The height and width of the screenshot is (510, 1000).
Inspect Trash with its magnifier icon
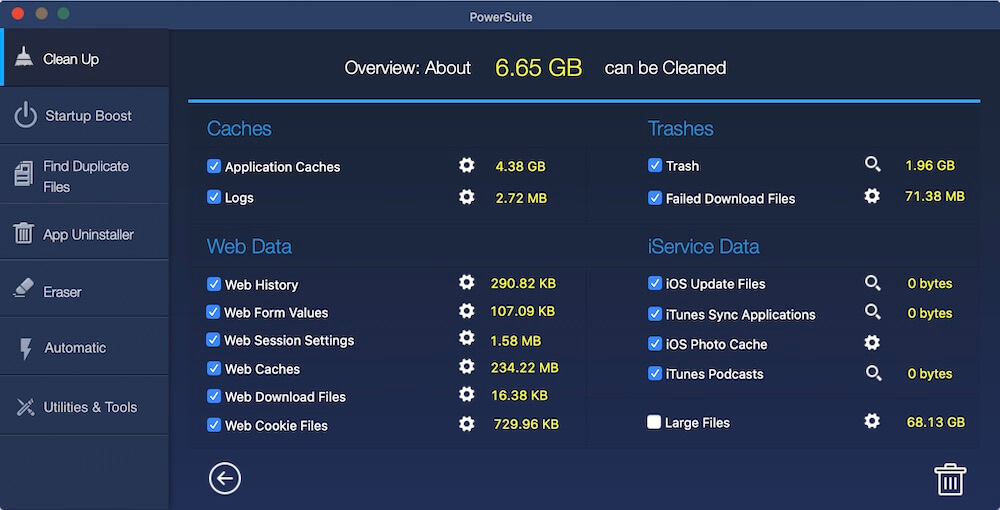pos(872,164)
